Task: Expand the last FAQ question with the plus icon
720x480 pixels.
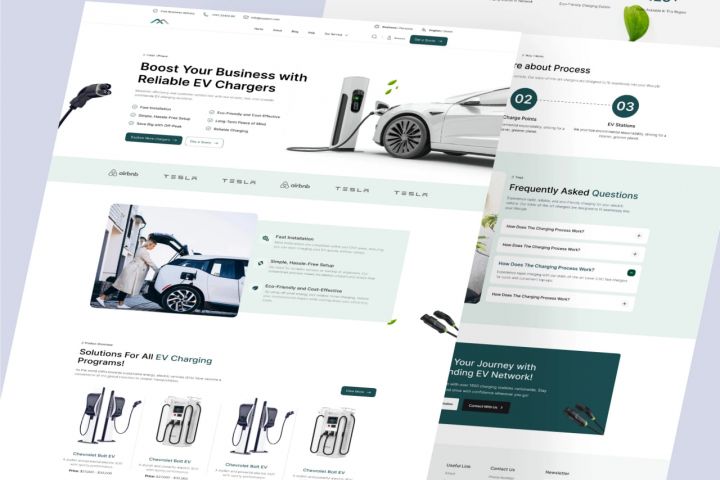Action: (624, 304)
